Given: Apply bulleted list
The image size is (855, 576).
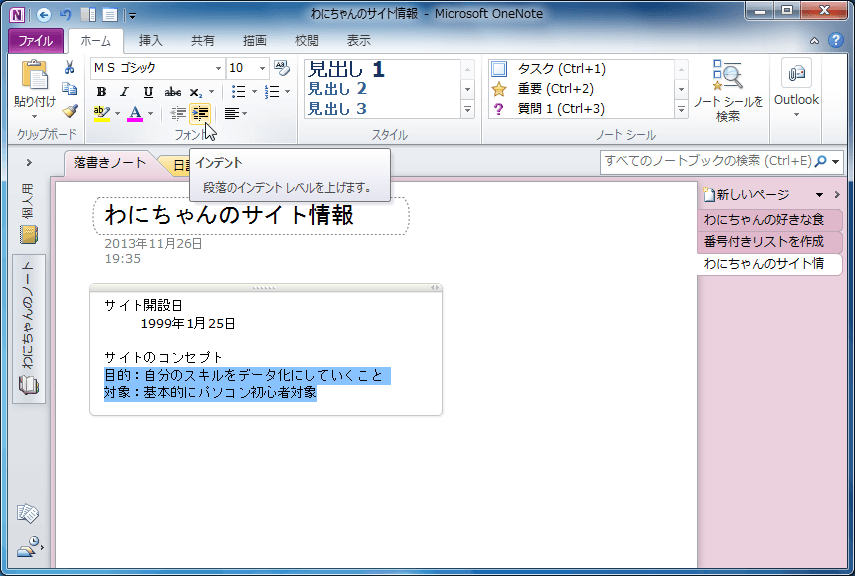Looking at the screenshot, I should [x=238, y=92].
